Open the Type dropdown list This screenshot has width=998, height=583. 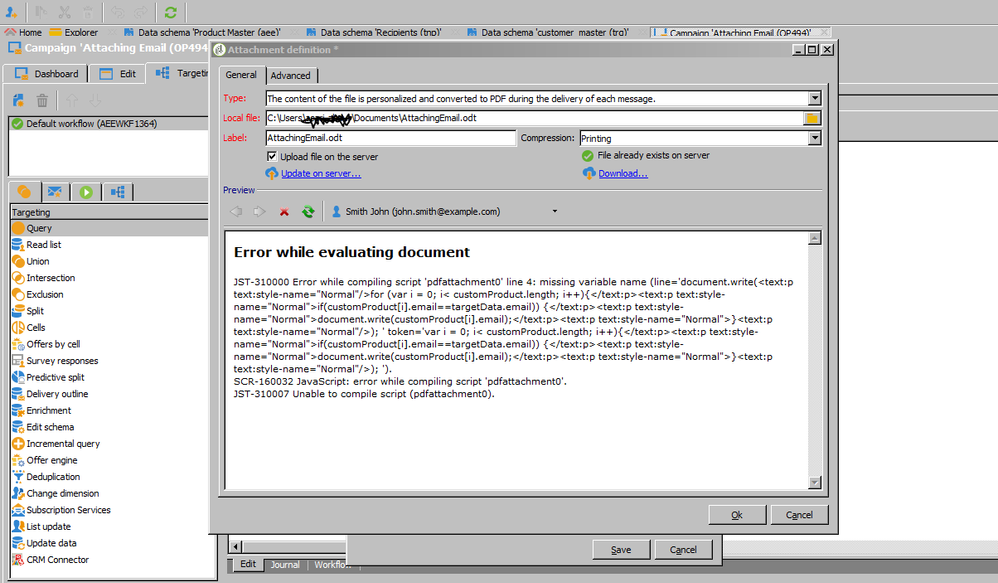coord(815,98)
